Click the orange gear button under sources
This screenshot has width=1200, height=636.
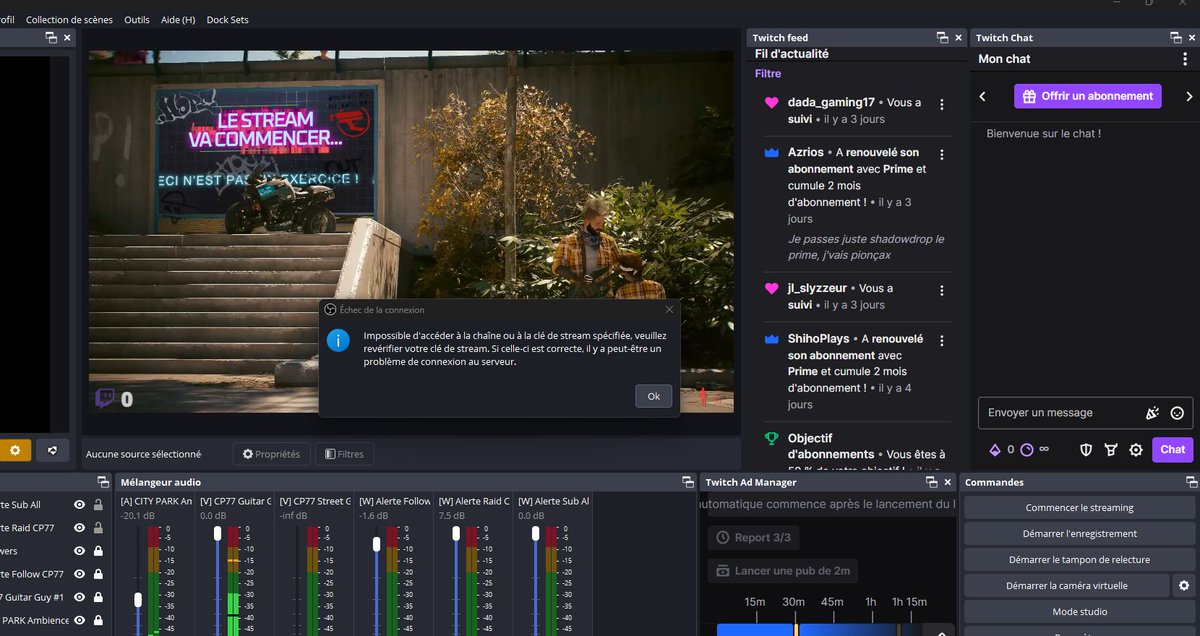point(15,450)
